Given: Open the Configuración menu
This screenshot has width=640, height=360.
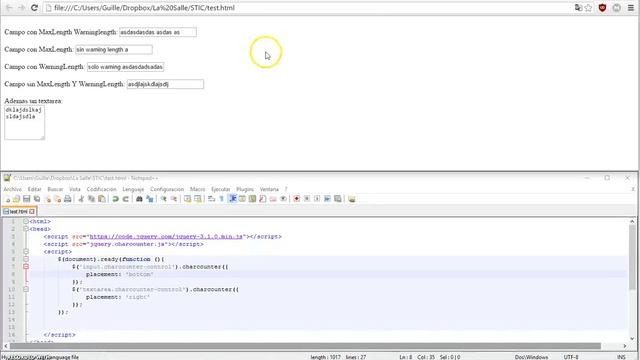Looking at the screenshot, I should 167,189.
